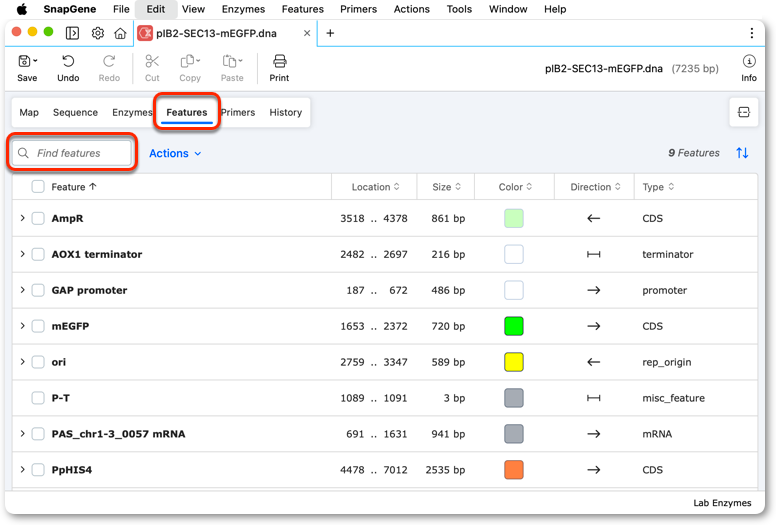
Task: Click the pIB2-SEC13-mEGFP.dna file tab icon
Action: click(145, 33)
